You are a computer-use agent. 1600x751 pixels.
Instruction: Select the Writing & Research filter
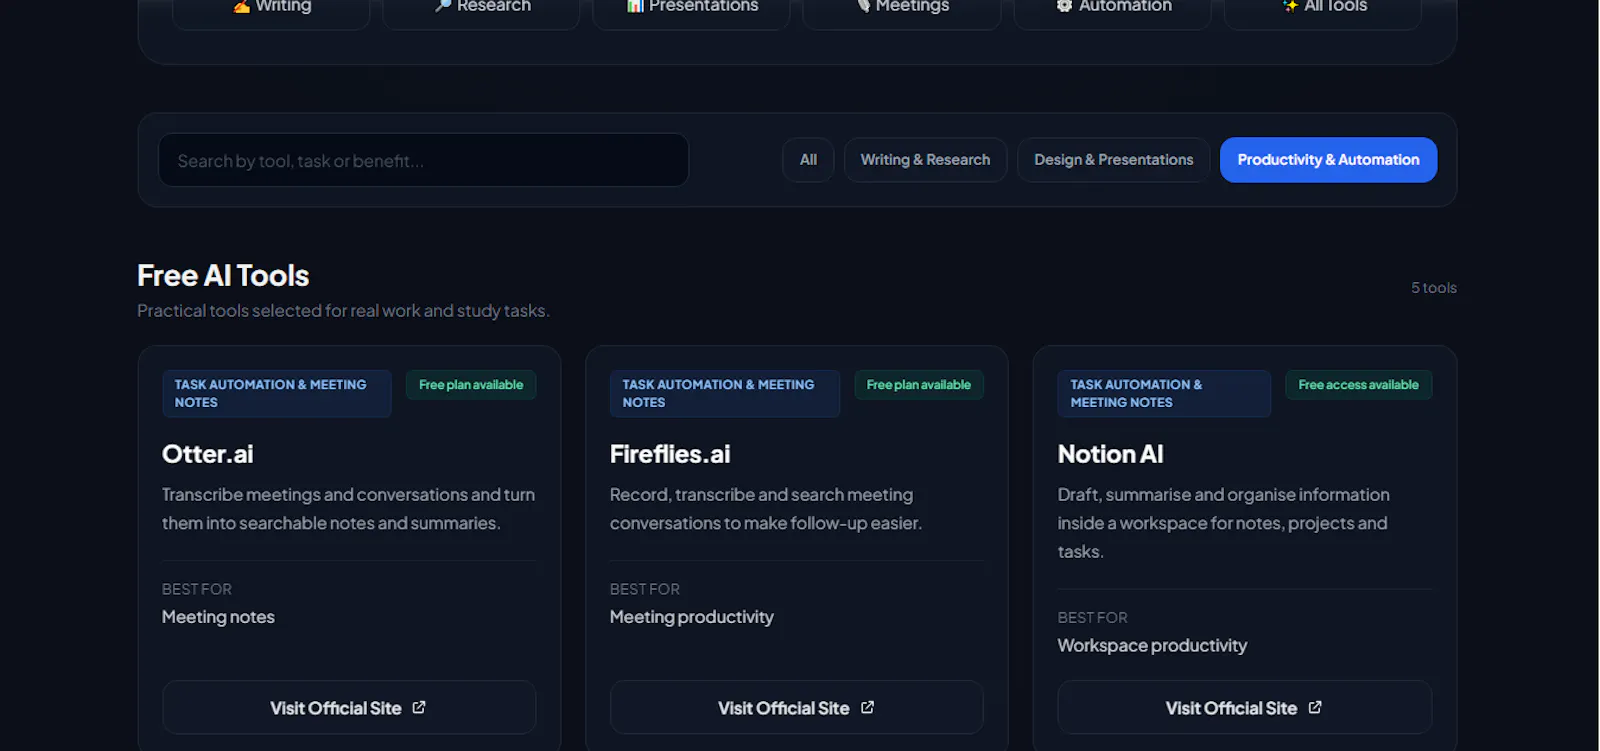click(925, 160)
